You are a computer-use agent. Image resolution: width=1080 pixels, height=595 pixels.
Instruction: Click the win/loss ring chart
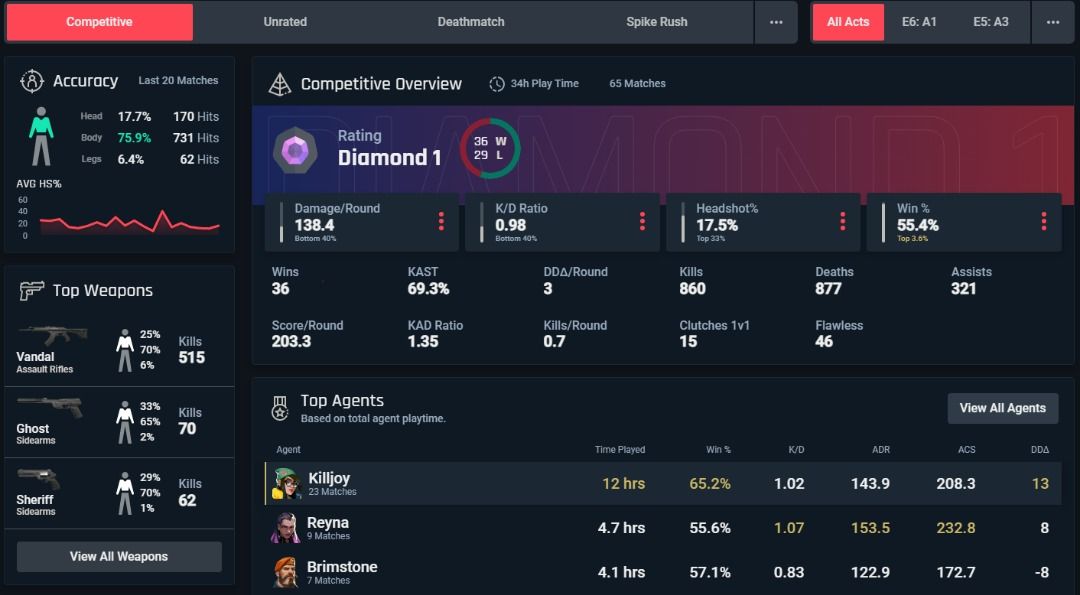[490, 149]
